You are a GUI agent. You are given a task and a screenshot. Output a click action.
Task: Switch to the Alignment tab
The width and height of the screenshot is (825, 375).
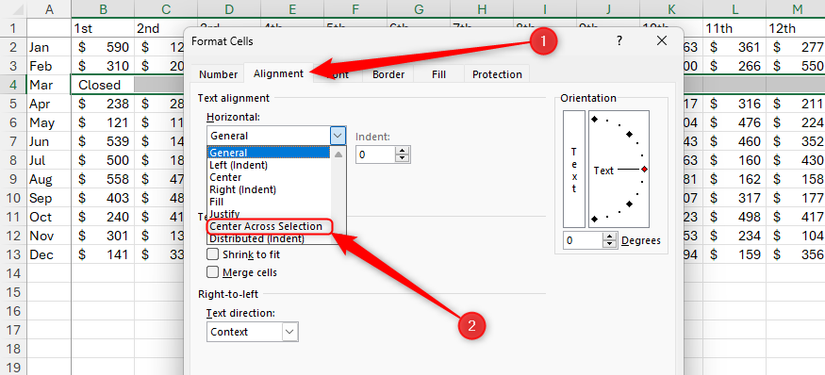click(278, 74)
